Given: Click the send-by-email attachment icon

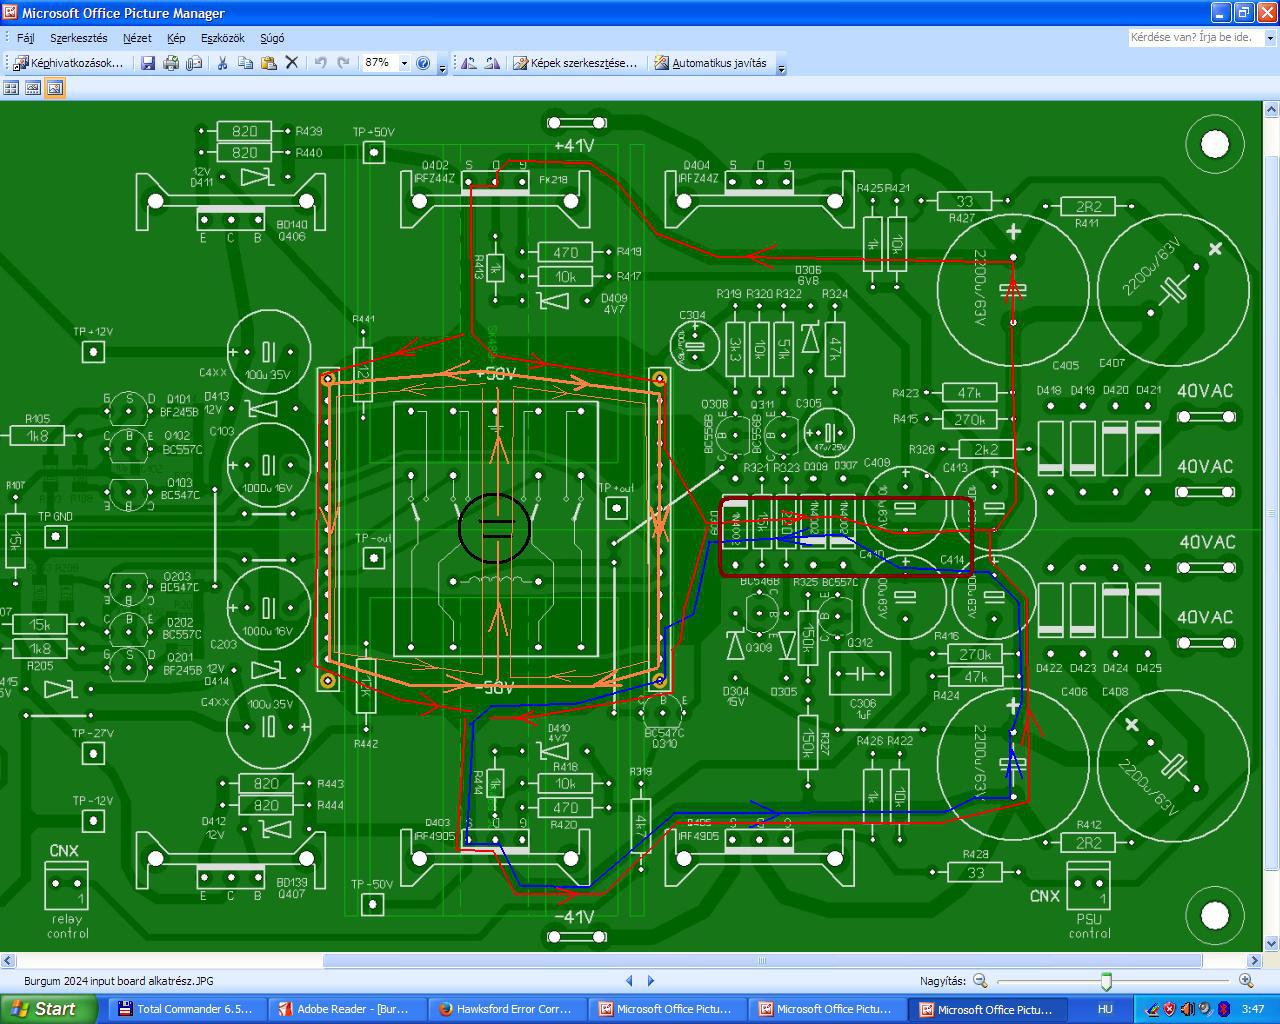Looking at the screenshot, I should tap(194, 63).
